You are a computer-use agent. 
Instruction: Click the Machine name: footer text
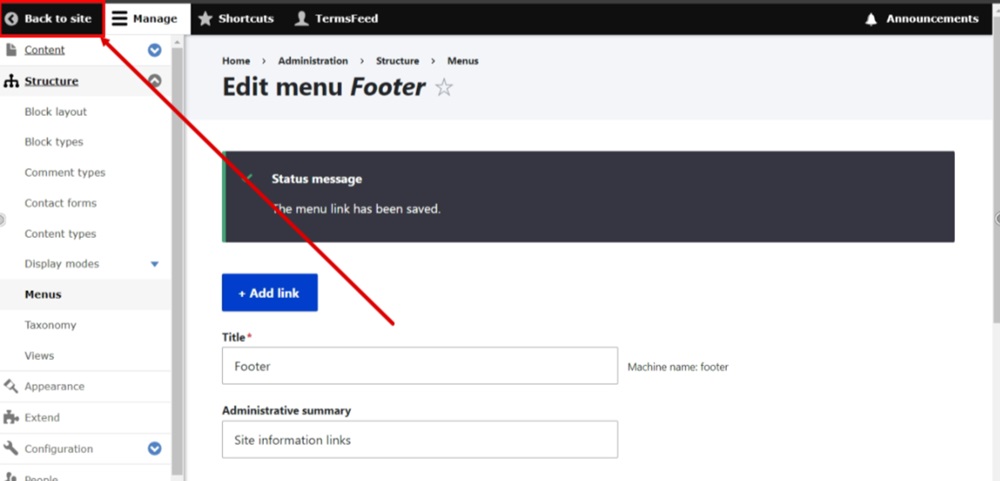tap(678, 367)
